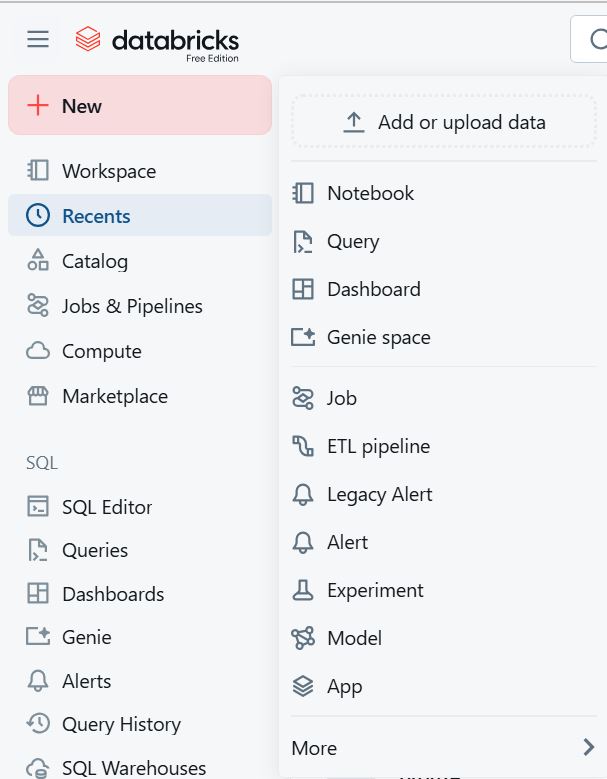Open Recents in sidebar

[x=140, y=216]
